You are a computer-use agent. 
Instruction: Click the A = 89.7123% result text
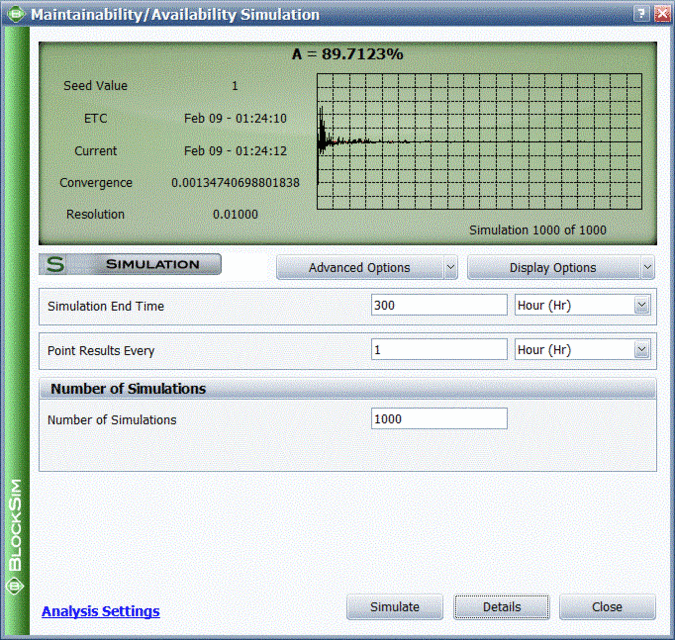point(348,54)
